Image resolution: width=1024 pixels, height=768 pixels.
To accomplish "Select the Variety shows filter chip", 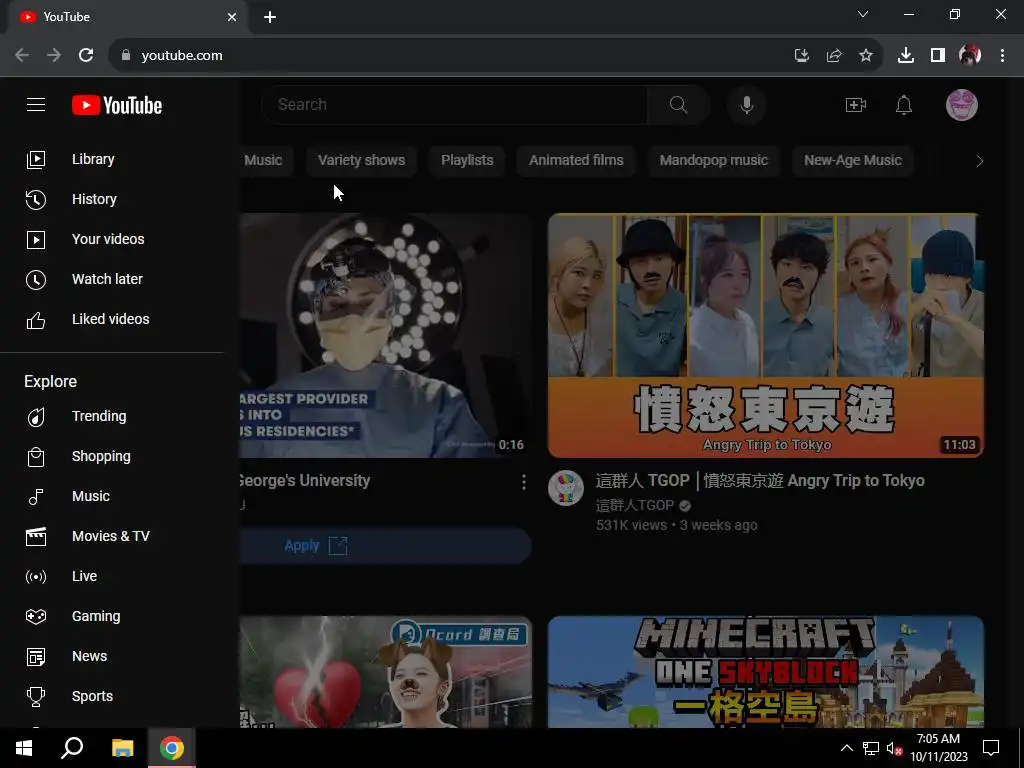I will click(x=361, y=160).
